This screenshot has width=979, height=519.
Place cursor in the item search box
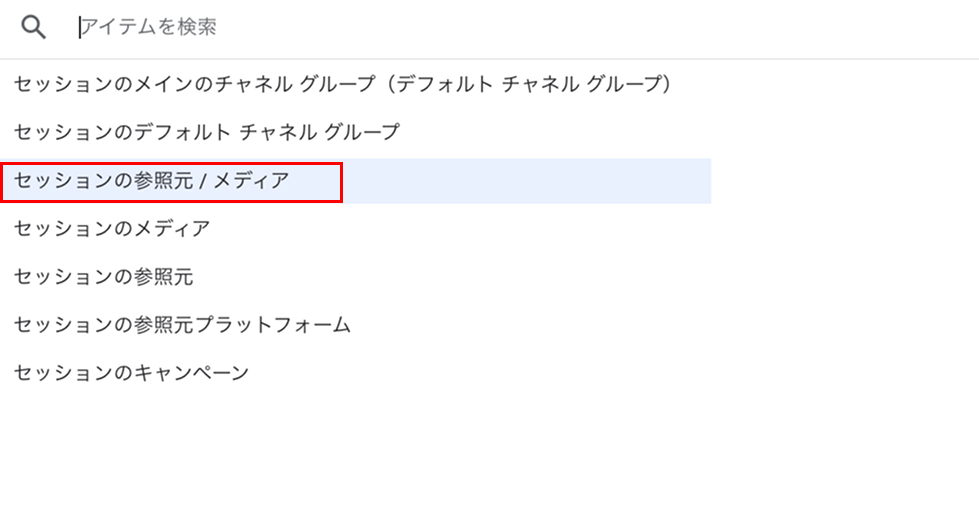(524, 27)
